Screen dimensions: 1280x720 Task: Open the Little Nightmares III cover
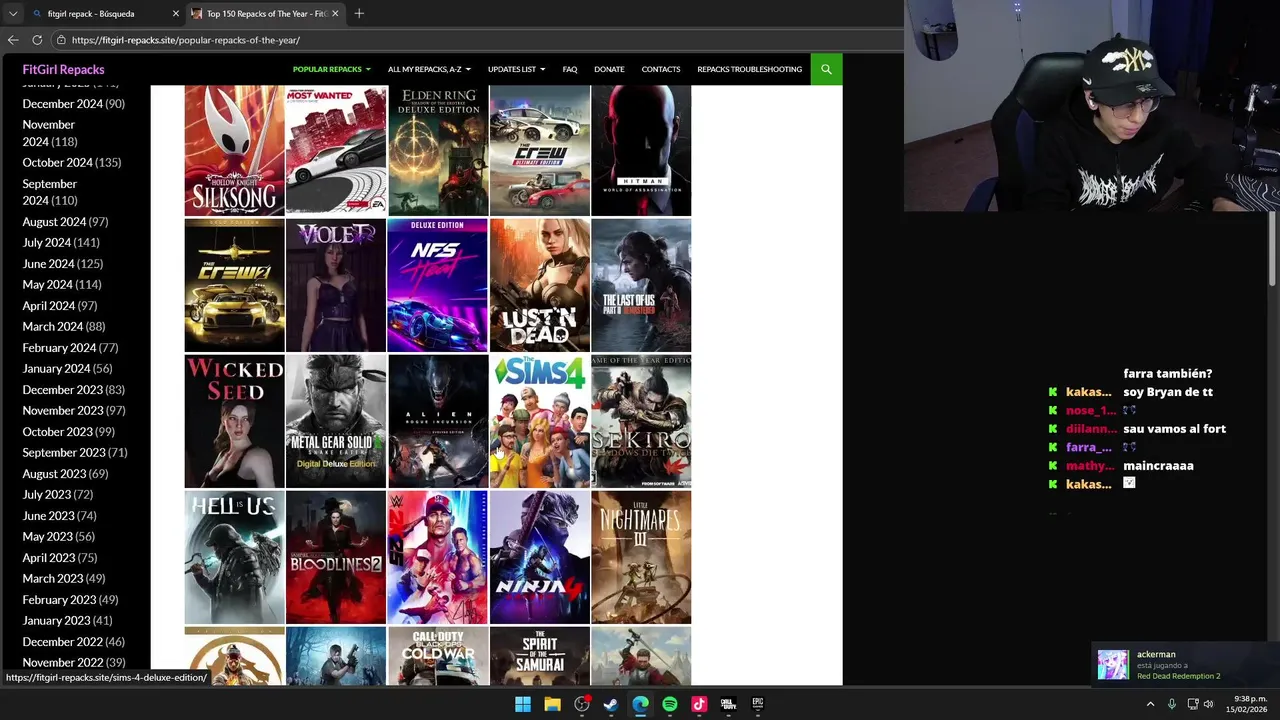point(641,557)
